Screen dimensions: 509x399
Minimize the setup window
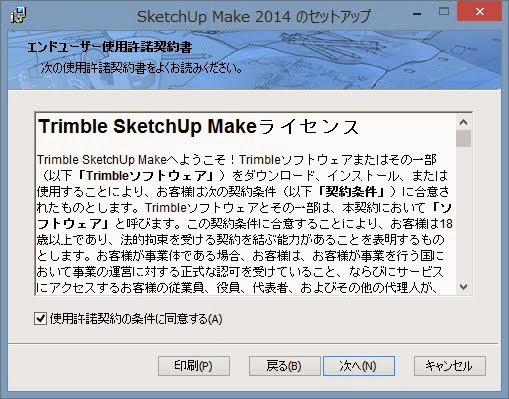(417, 13)
